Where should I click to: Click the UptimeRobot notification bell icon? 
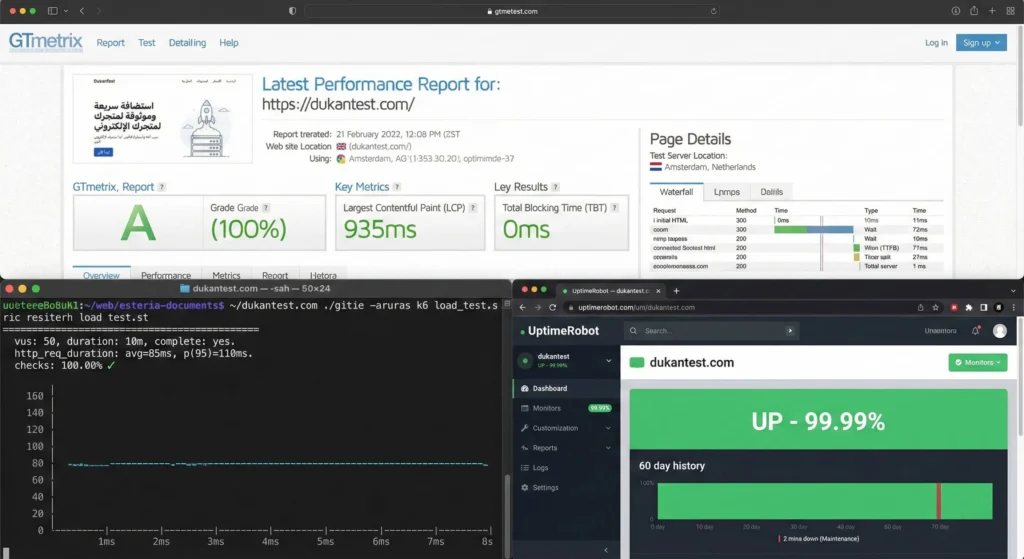click(976, 331)
